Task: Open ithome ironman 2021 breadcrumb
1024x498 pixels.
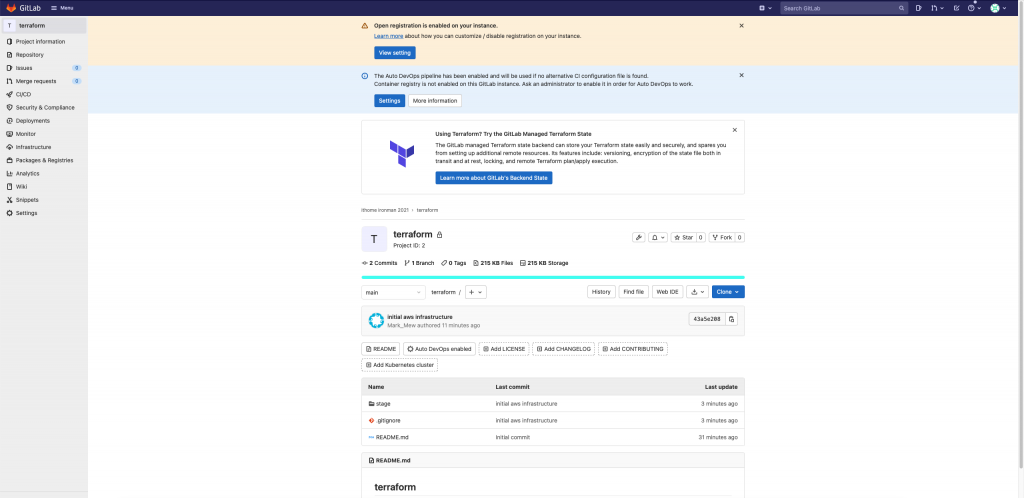Action: pyautogui.click(x=385, y=210)
